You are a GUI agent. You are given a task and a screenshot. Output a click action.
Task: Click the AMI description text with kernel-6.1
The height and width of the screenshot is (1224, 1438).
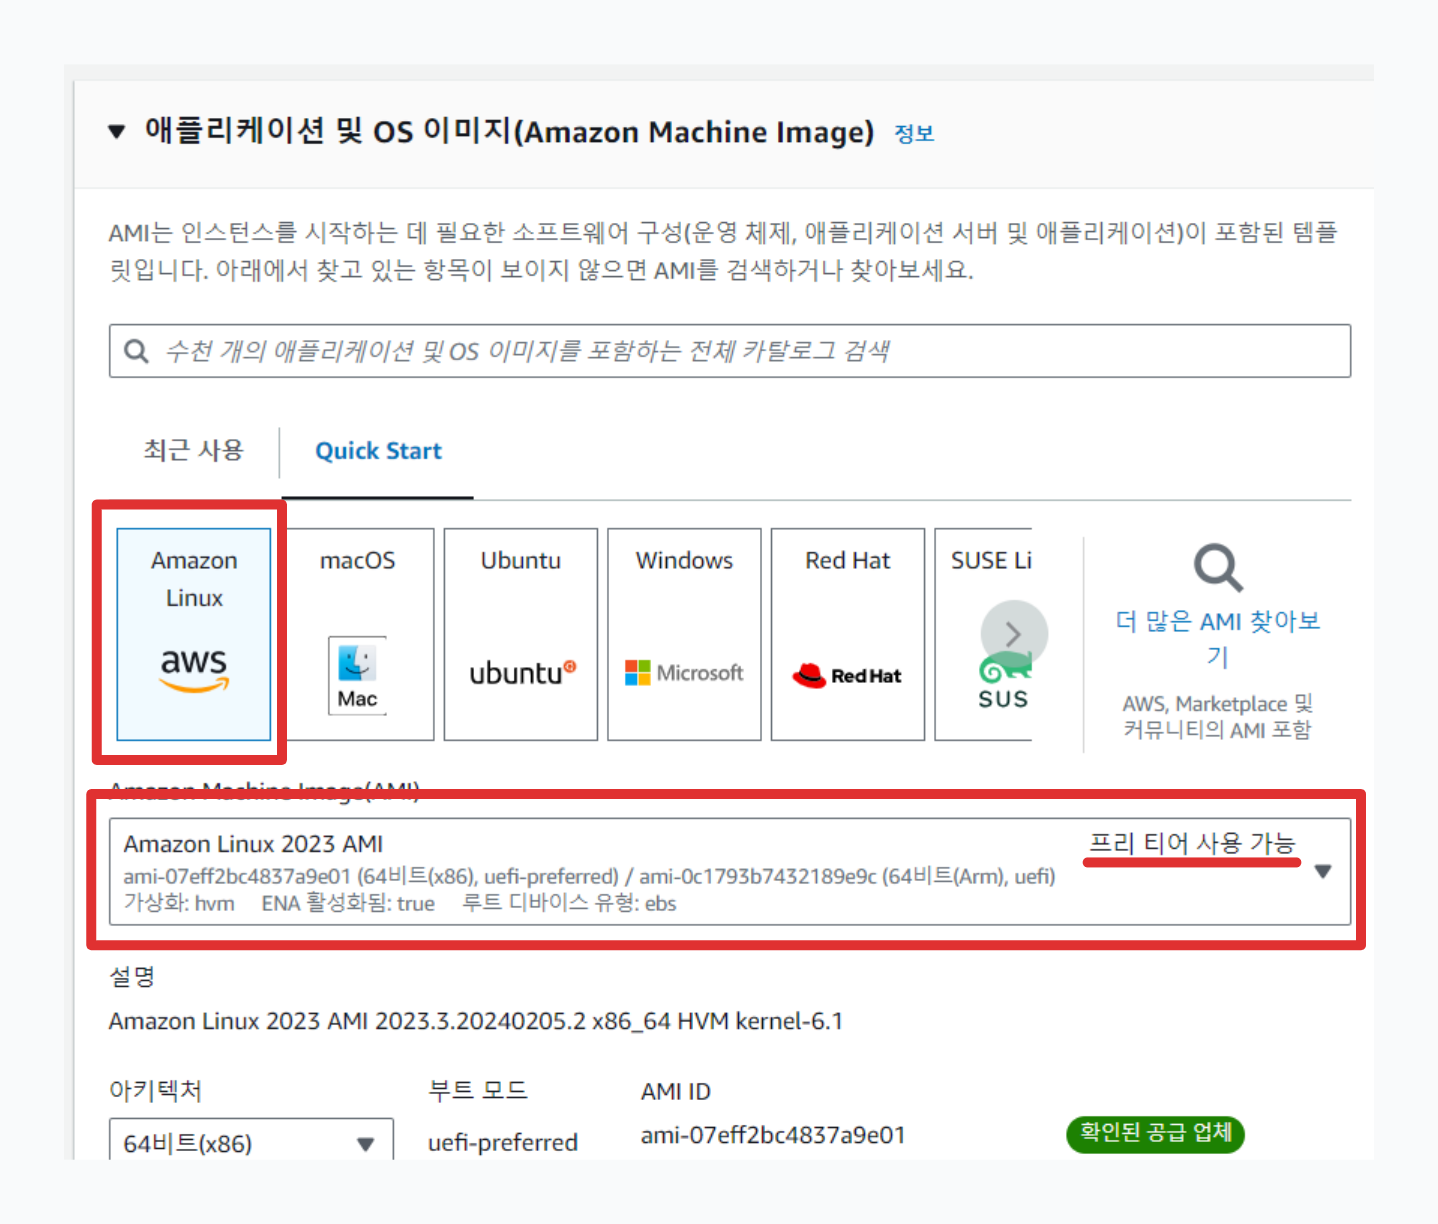pos(476,1021)
